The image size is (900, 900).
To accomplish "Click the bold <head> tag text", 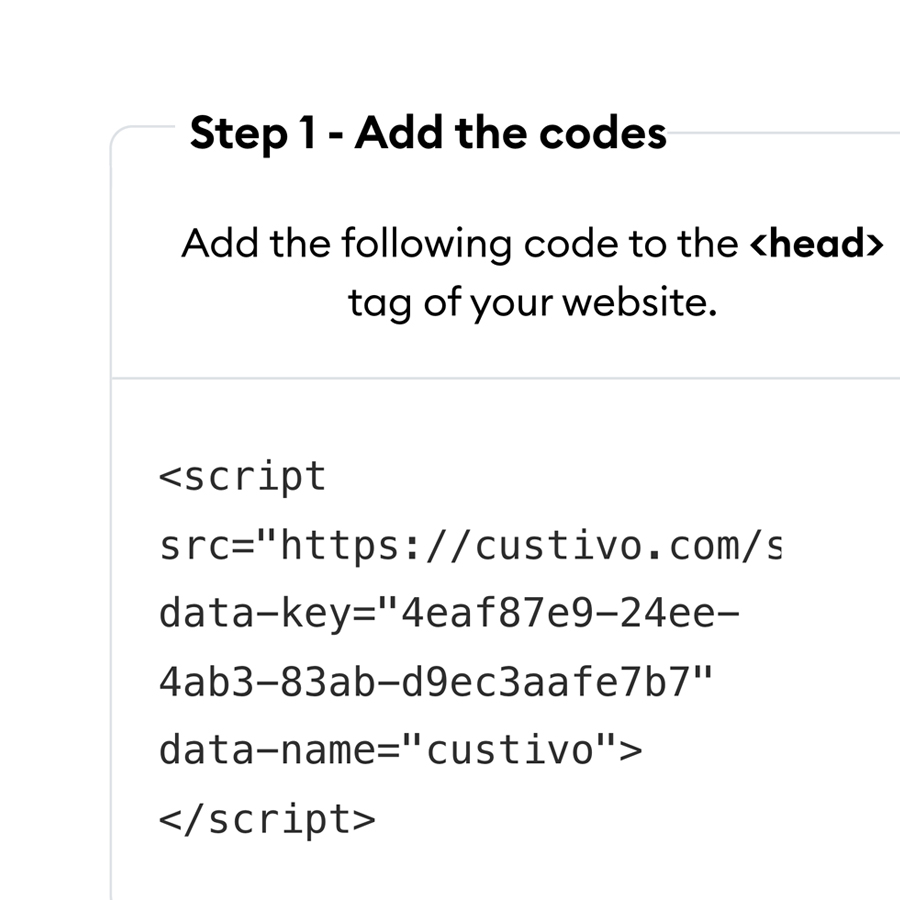I will [817, 243].
